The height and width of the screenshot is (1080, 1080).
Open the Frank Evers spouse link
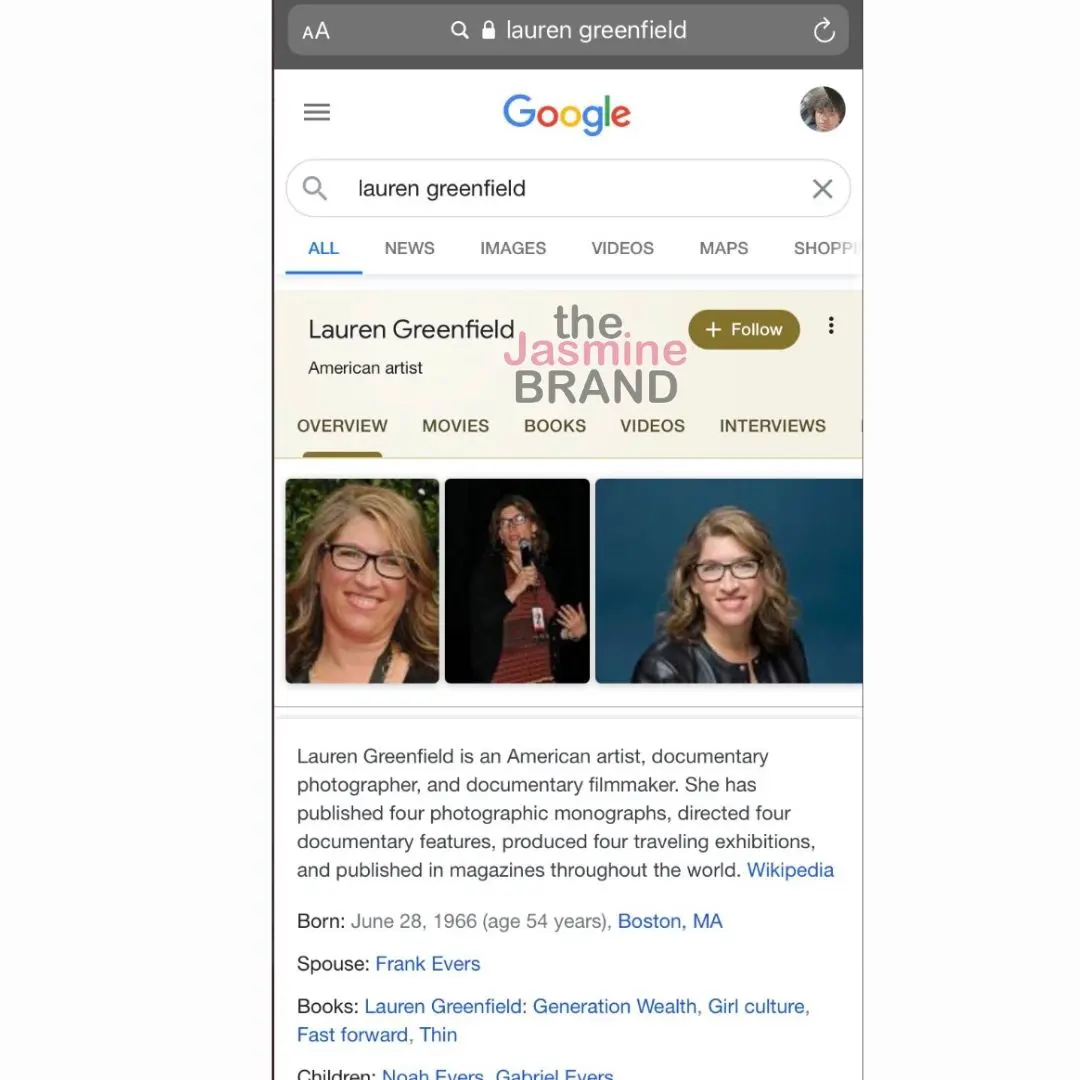click(428, 964)
